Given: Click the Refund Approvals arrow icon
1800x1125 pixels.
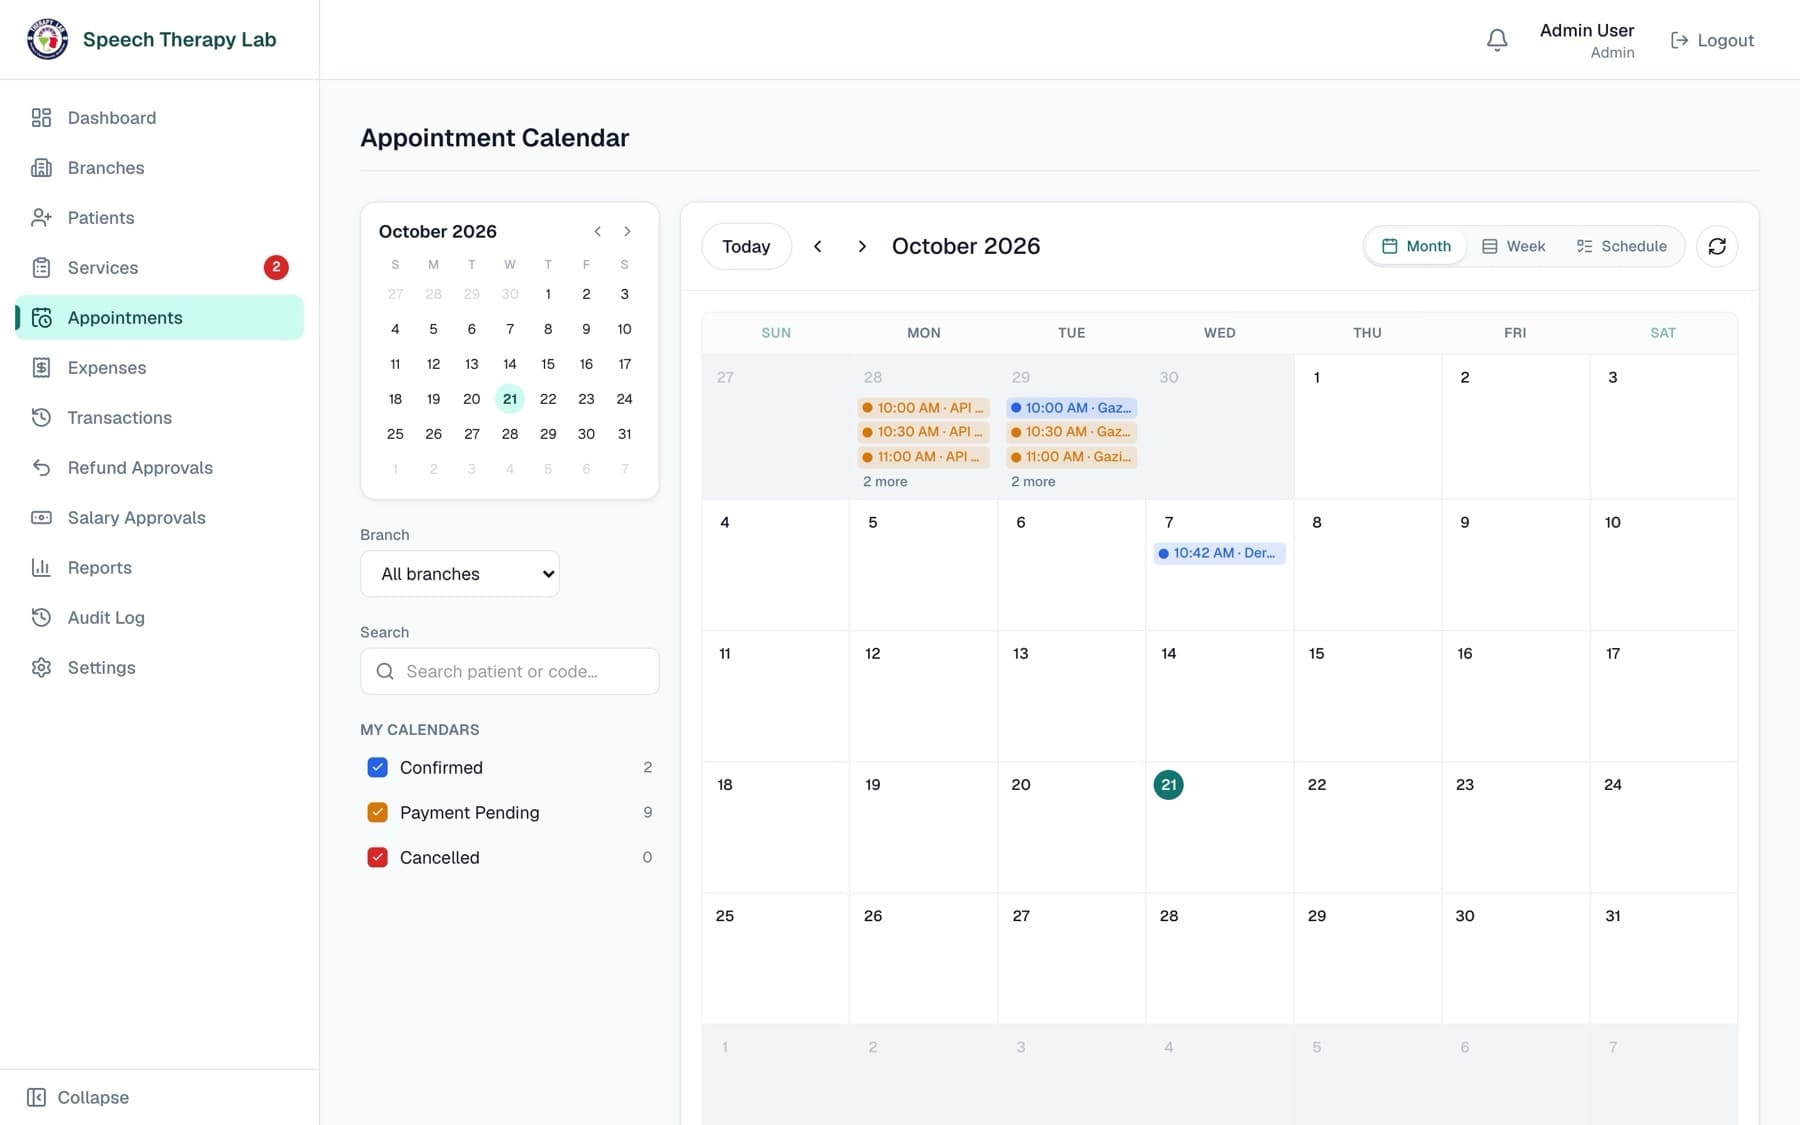Looking at the screenshot, I should tap(41, 468).
